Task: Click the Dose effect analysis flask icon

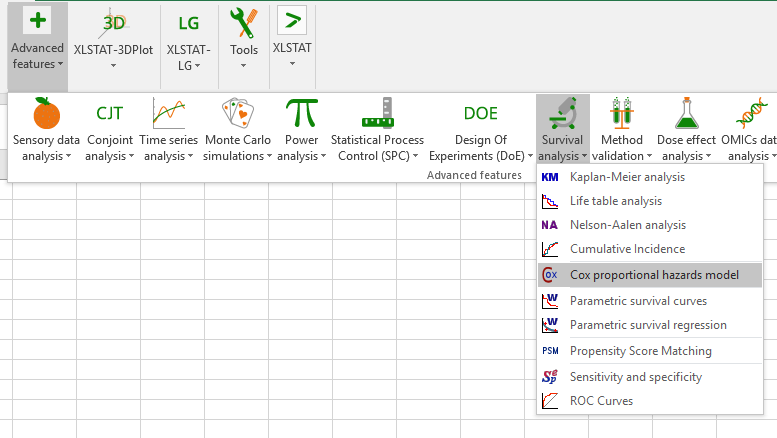Action: pos(686,113)
